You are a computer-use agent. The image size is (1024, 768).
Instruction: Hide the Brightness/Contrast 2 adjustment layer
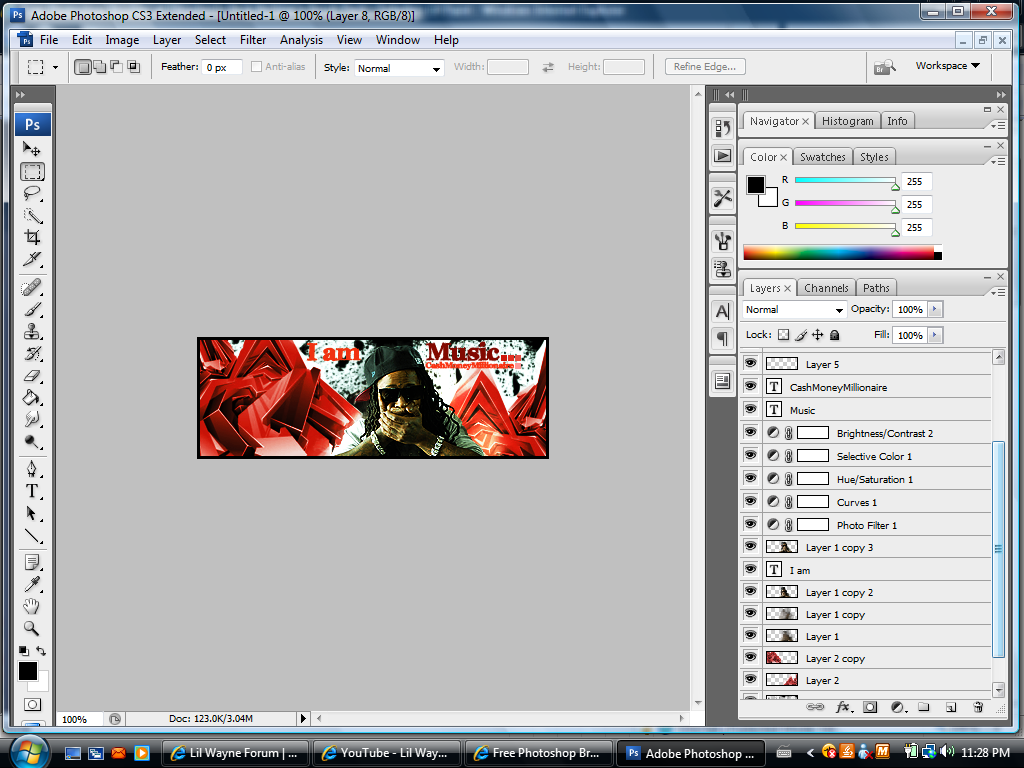pyautogui.click(x=750, y=432)
